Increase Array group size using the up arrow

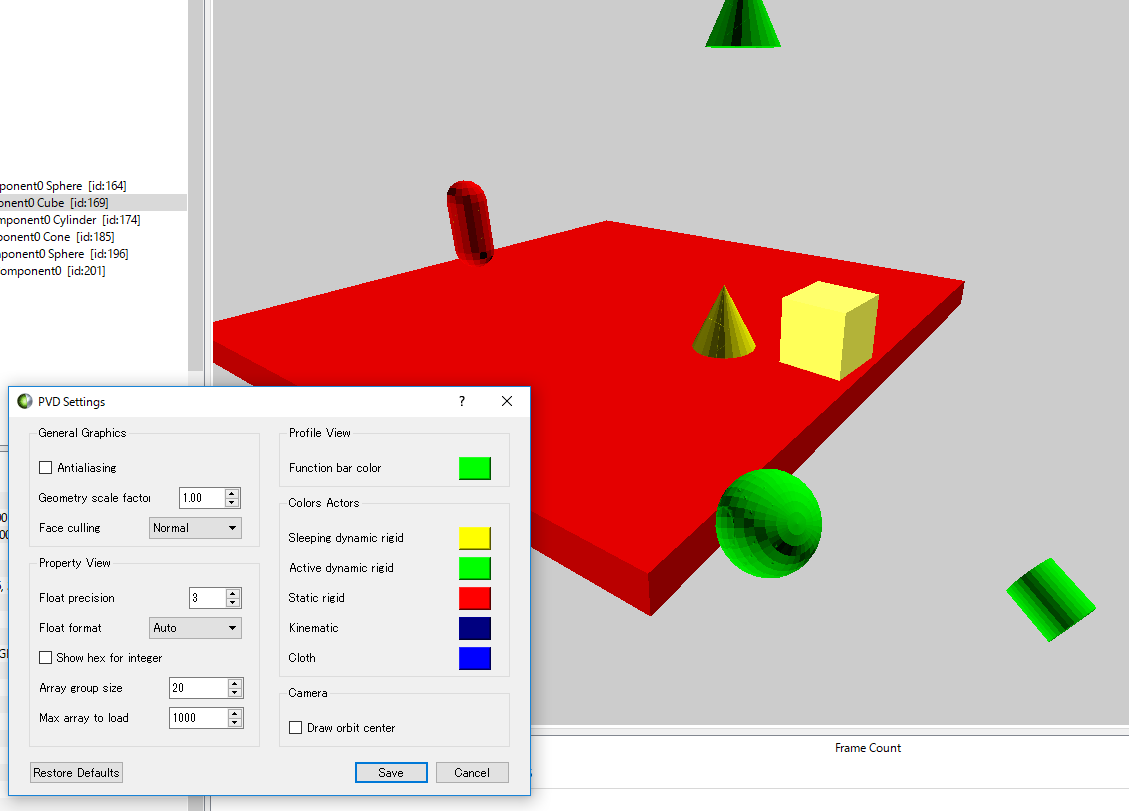(236, 683)
